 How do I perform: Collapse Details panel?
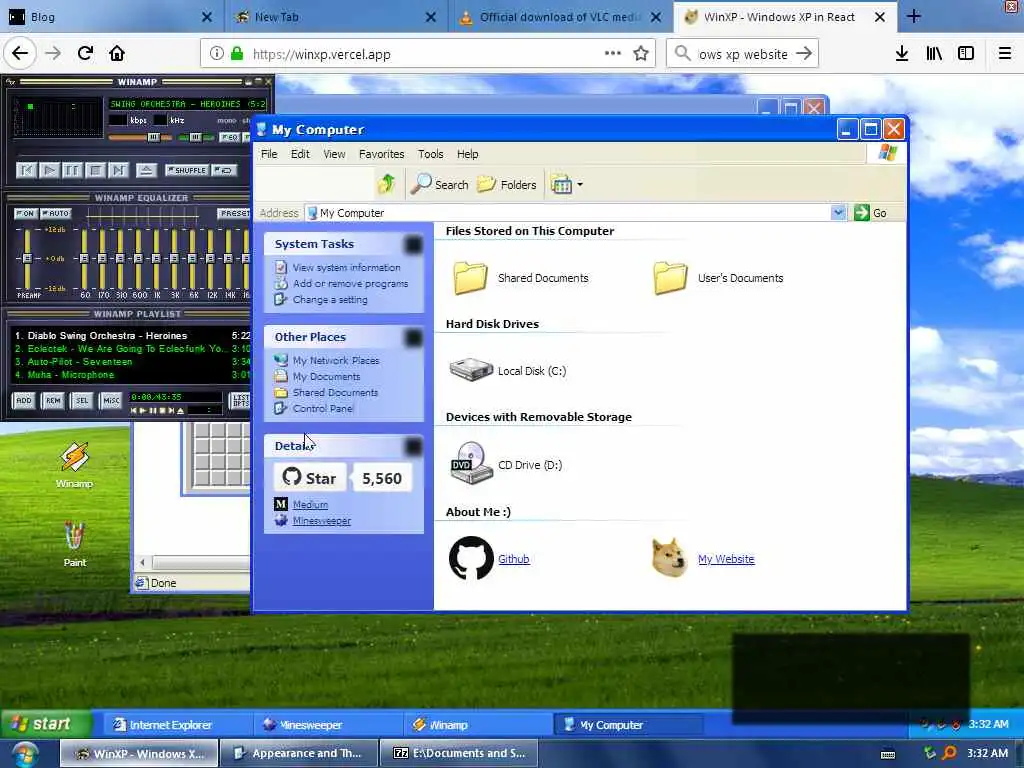[413, 447]
